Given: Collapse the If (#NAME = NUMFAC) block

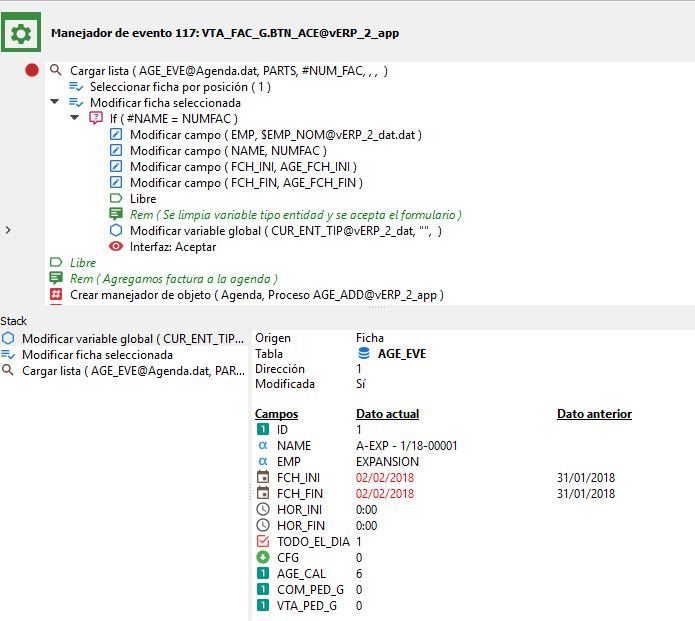Looking at the screenshot, I should pyautogui.click(x=75, y=118).
